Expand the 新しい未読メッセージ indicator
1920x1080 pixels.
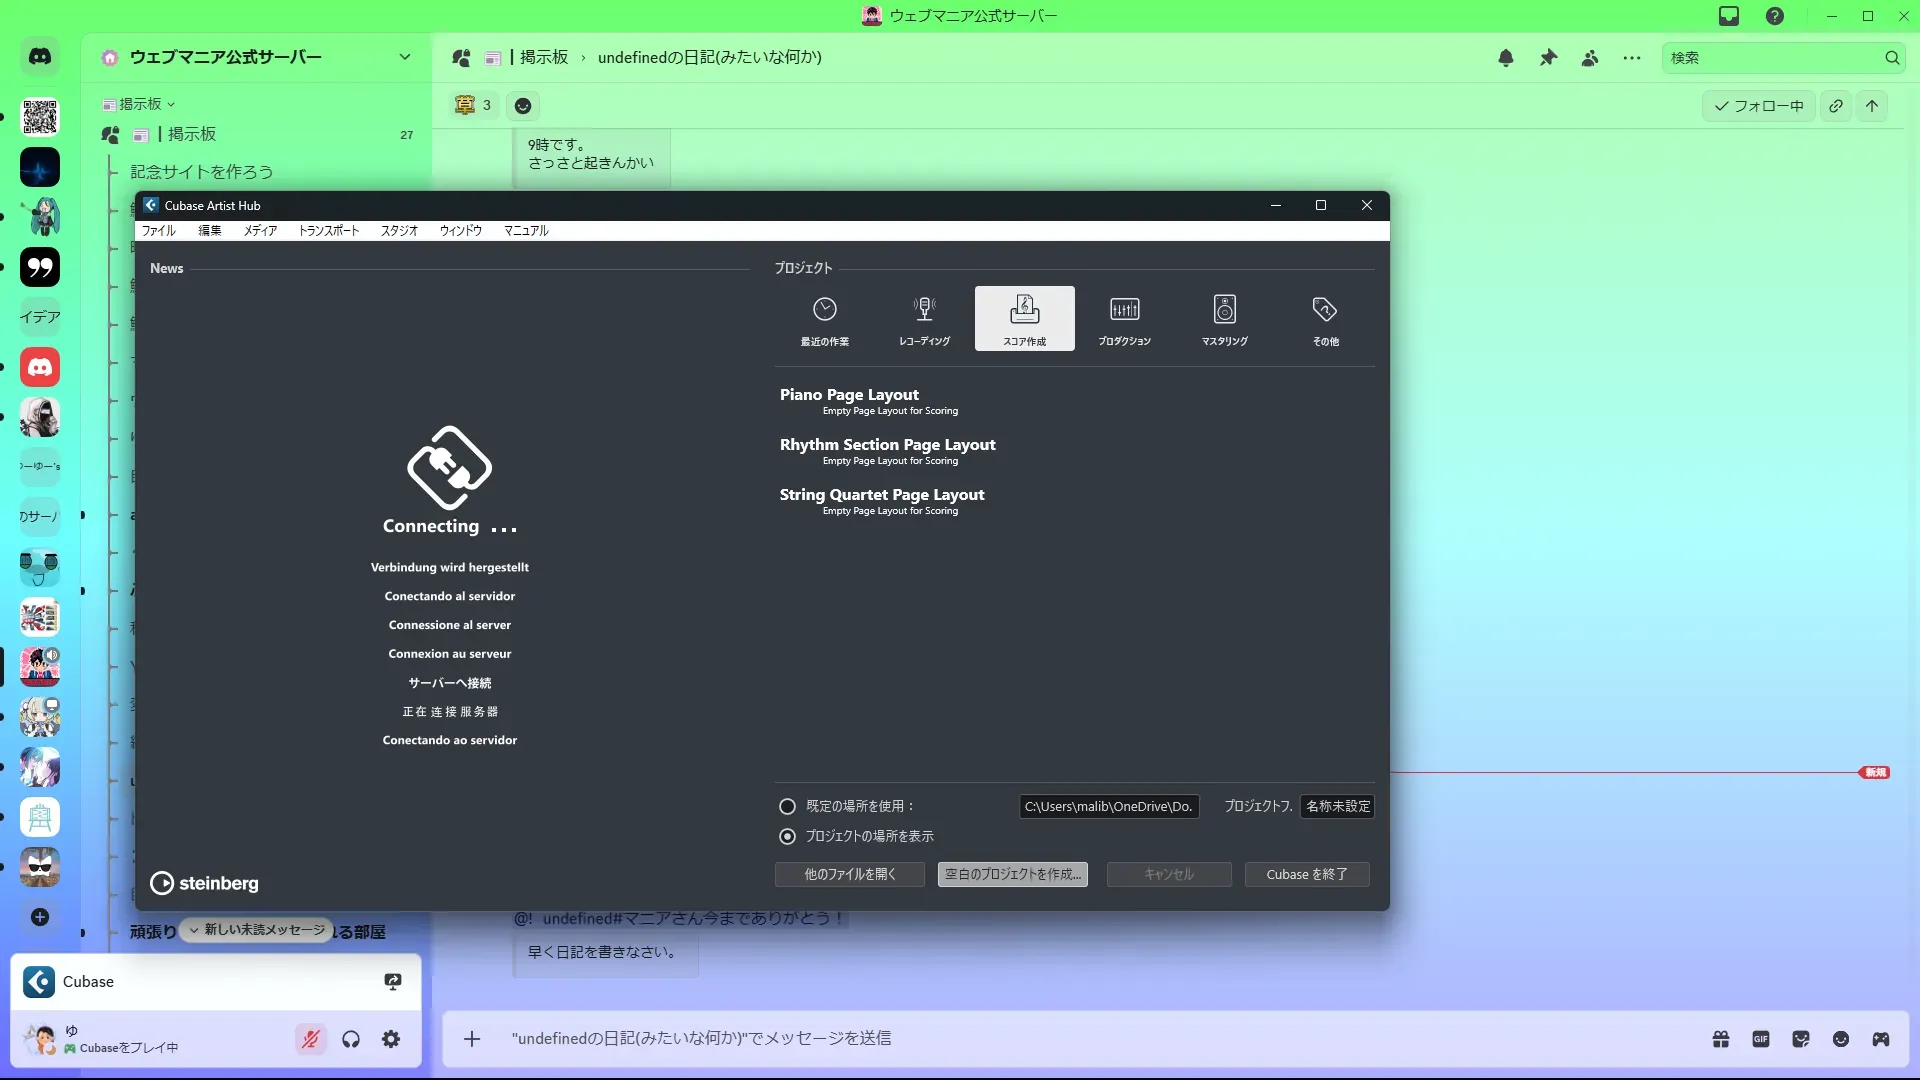(258, 930)
